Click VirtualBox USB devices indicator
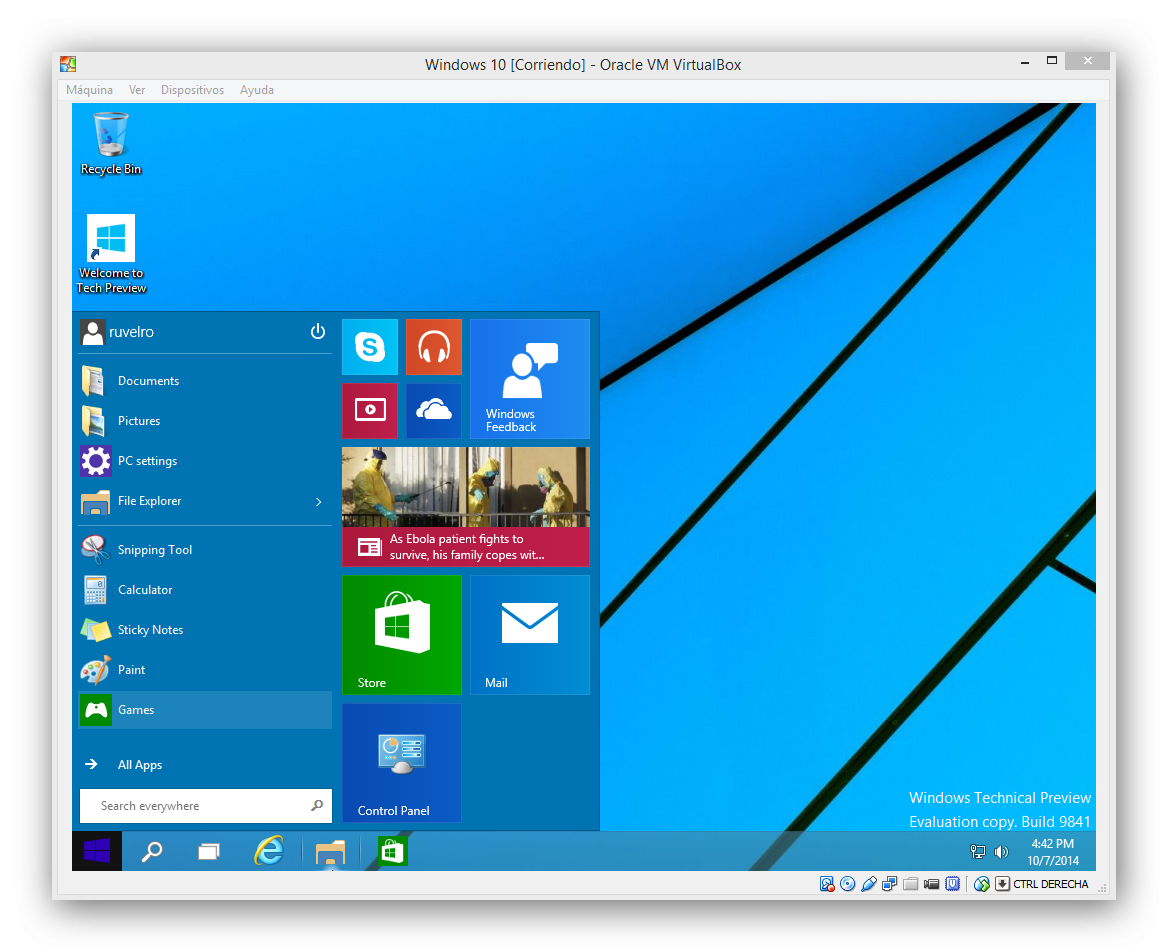 [x=869, y=884]
